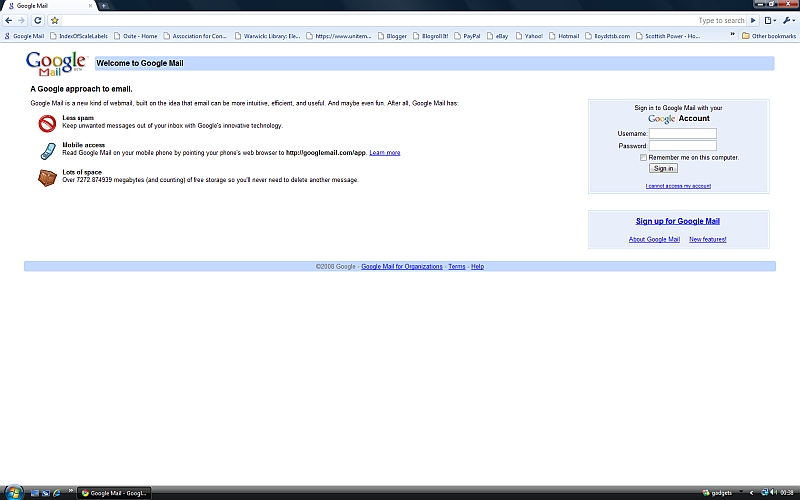Open the BlogrollIt! bookmark
Screen dimensions: 800x500
431,36
